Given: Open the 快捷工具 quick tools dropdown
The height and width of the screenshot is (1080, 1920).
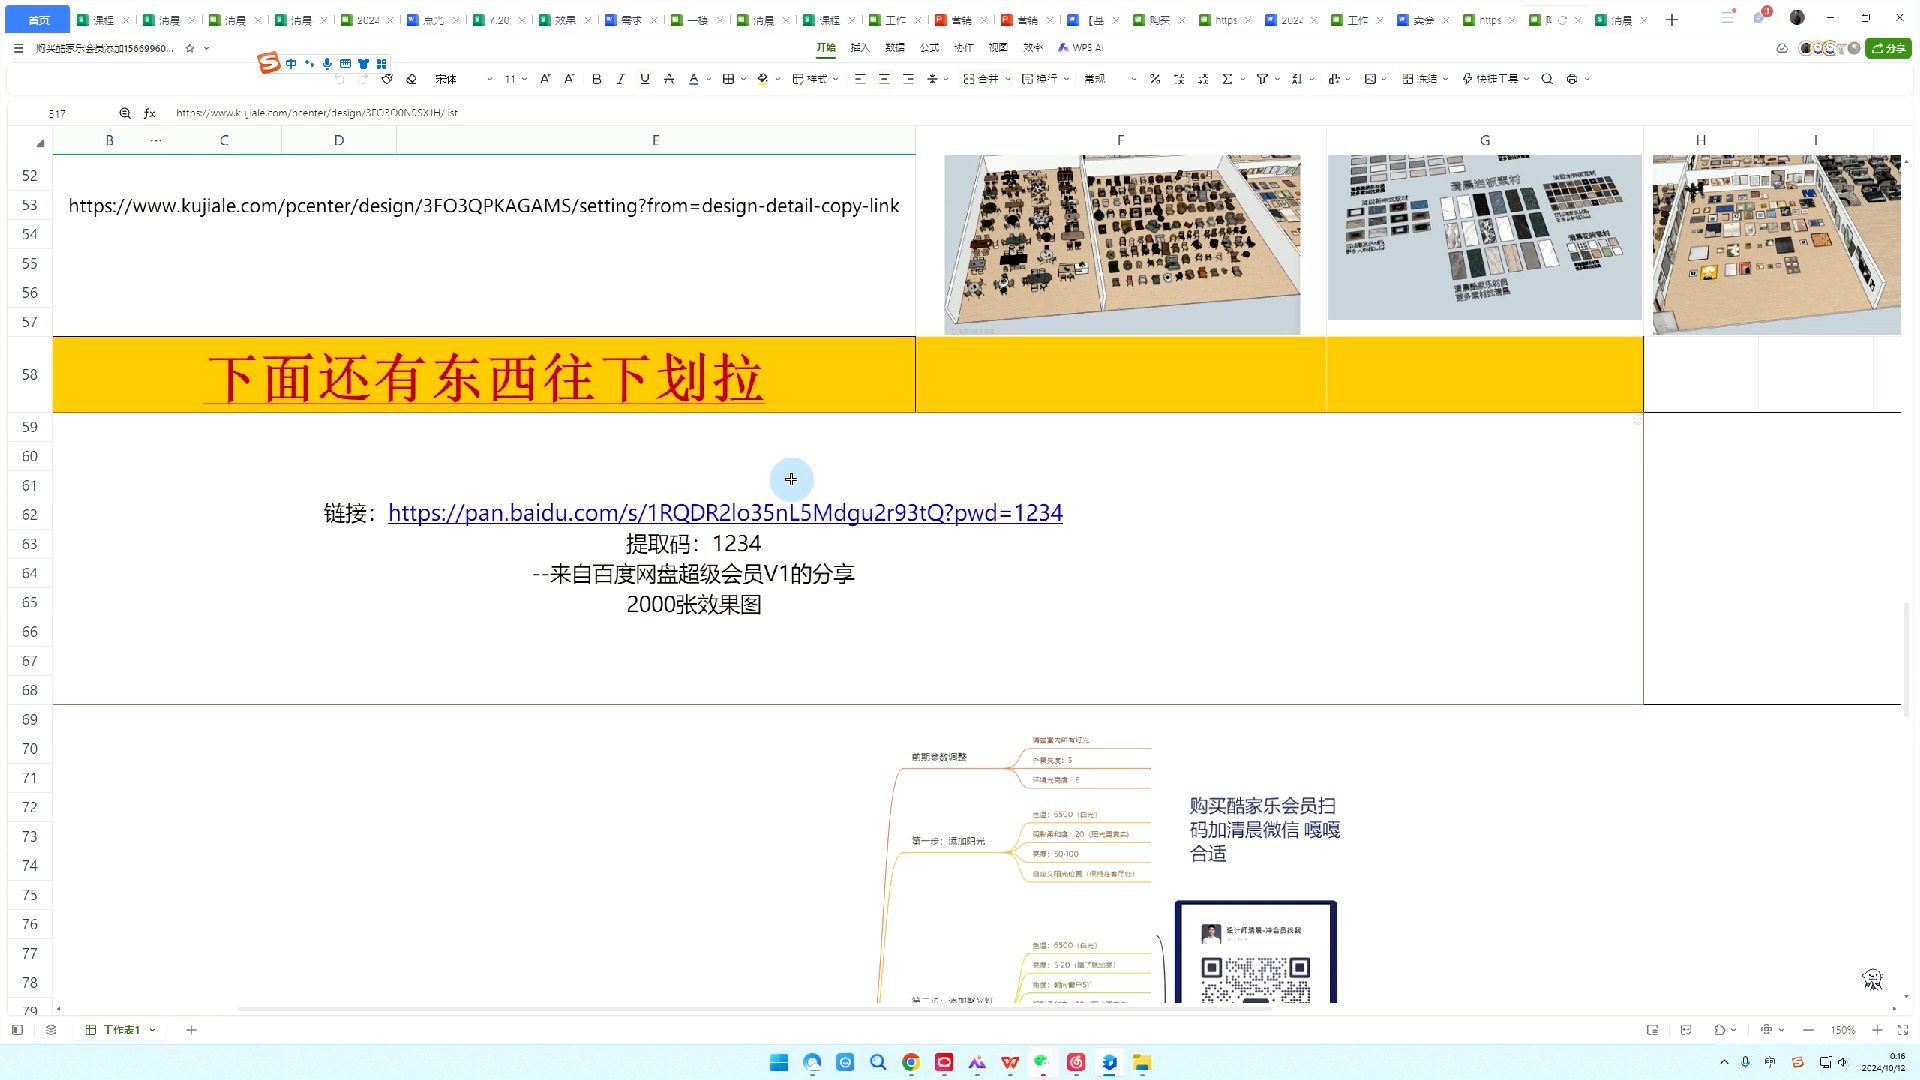Looking at the screenshot, I should pyautogui.click(x=1496, y=79).
